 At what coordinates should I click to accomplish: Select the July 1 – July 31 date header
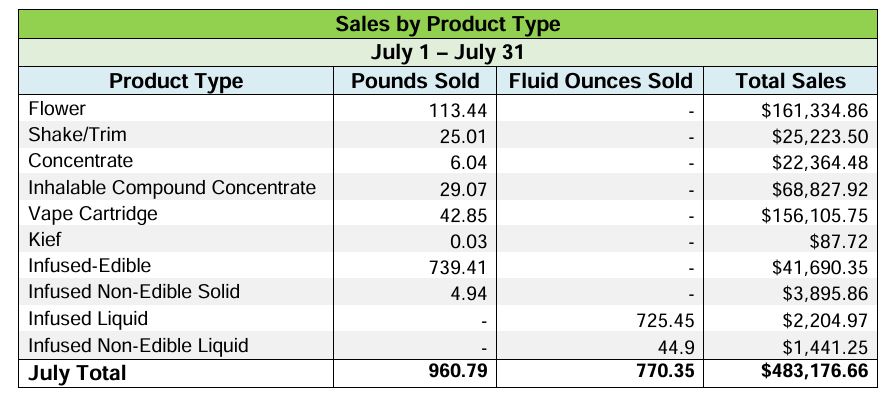(x=446, y=52)
